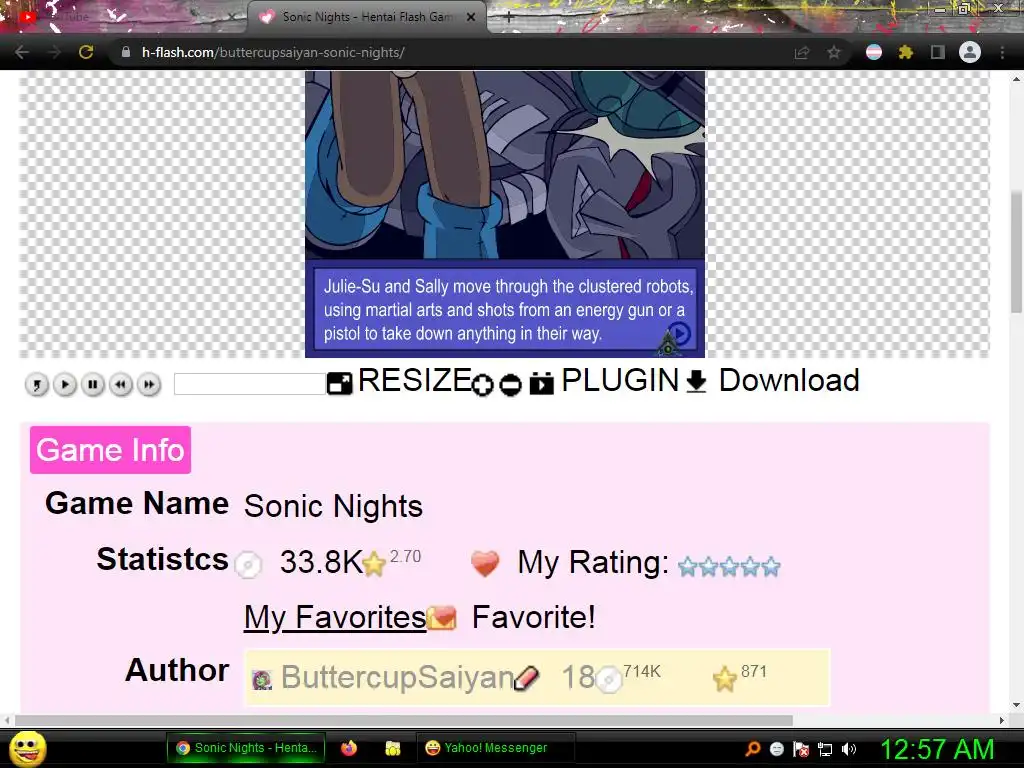Reload the page with the refresh icon
The height and width of the screenshot is (768, 1024).
click(x=86, y=52)
